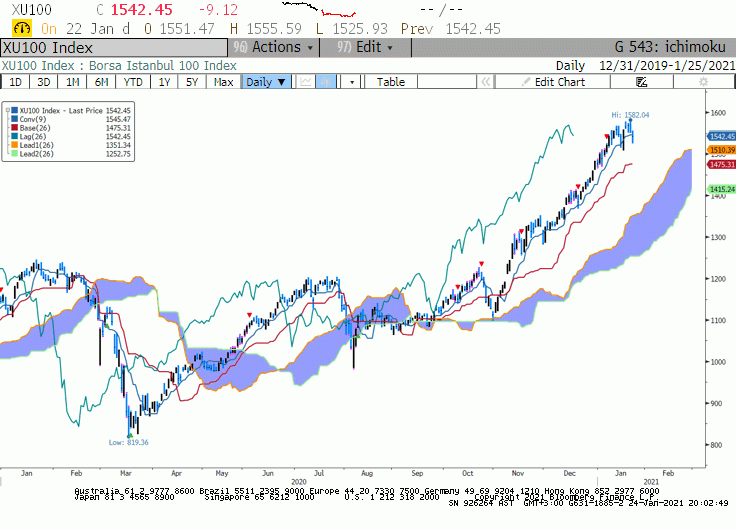The height and width of the screenshot is (530, 736).
Task: Open the annotations notepad icon
Action: click(x=642, y=82)
